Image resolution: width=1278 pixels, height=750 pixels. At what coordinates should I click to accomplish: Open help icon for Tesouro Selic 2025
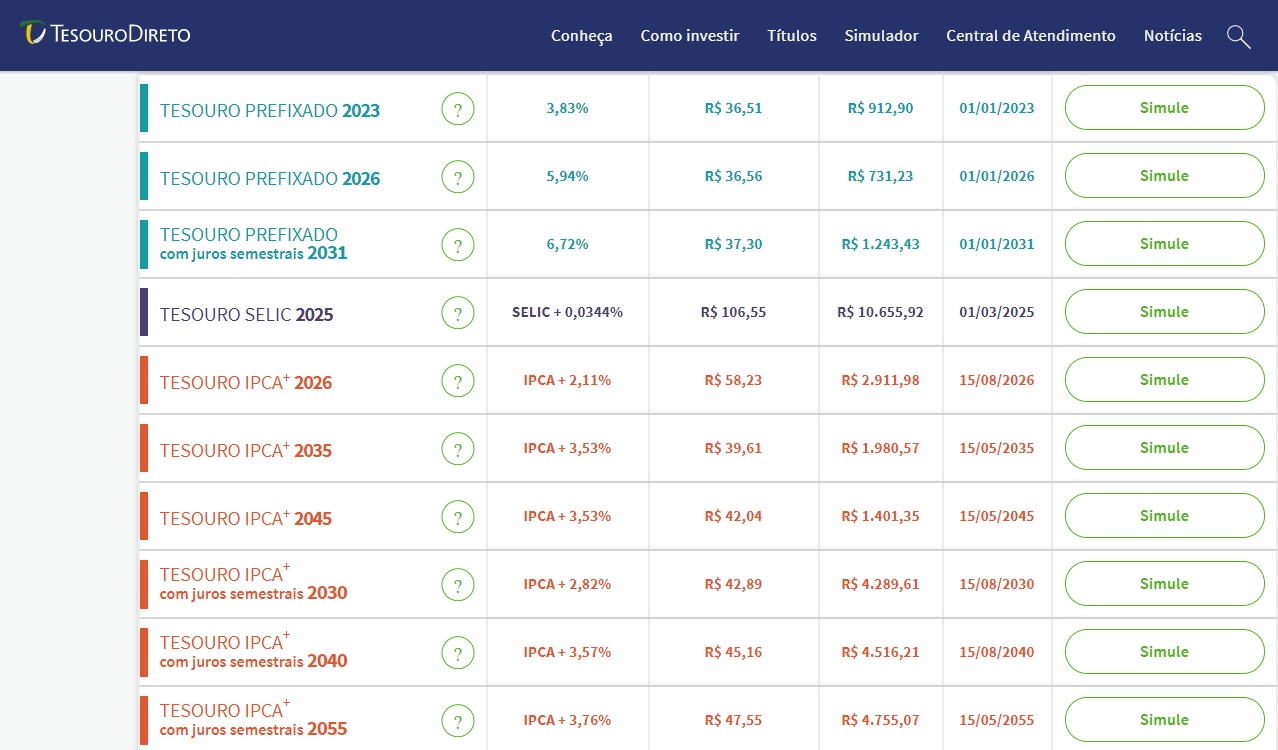[458, 313]
